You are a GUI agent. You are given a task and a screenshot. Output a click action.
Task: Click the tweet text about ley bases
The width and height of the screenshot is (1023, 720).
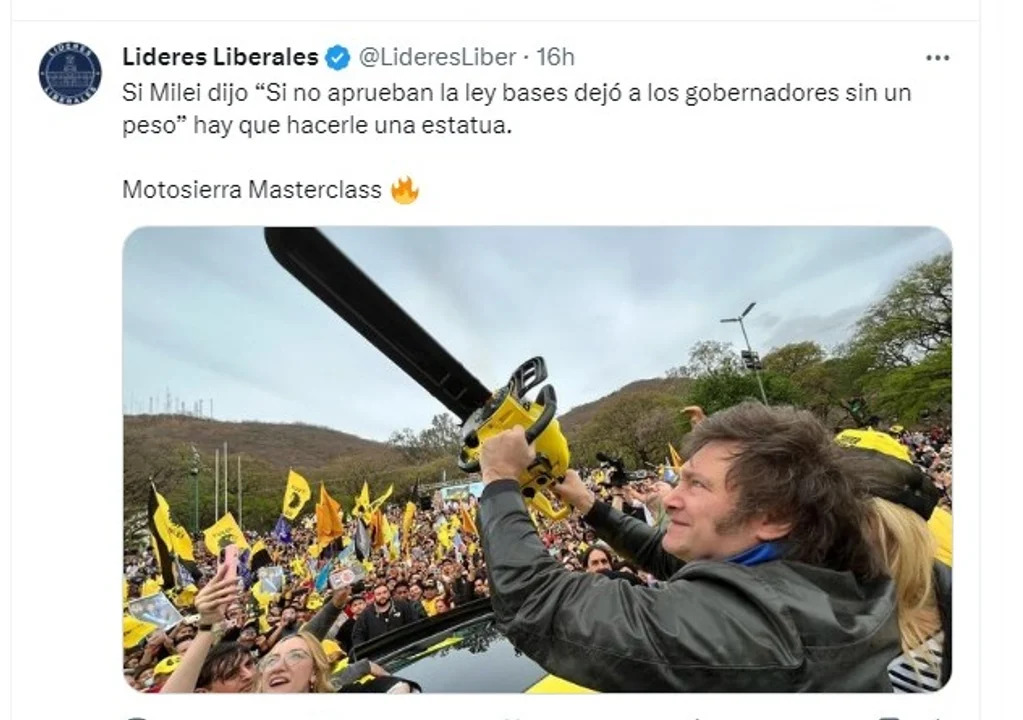tap(516, 108)
